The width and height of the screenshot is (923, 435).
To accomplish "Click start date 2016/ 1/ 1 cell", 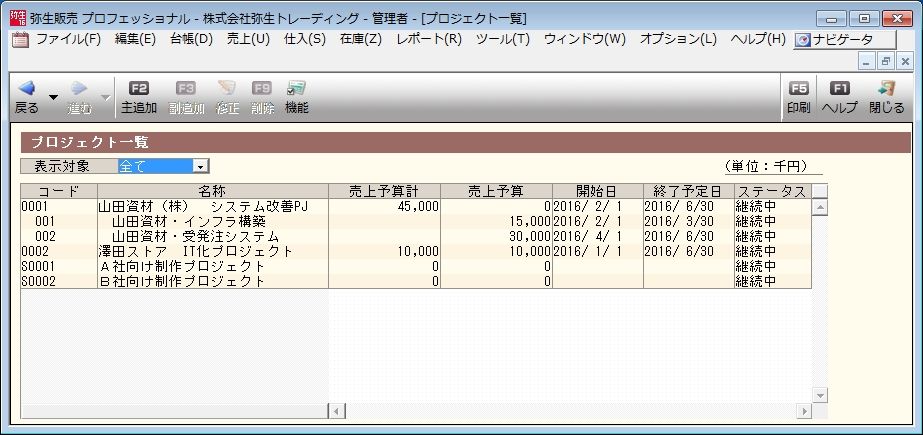I will [597, 251].
